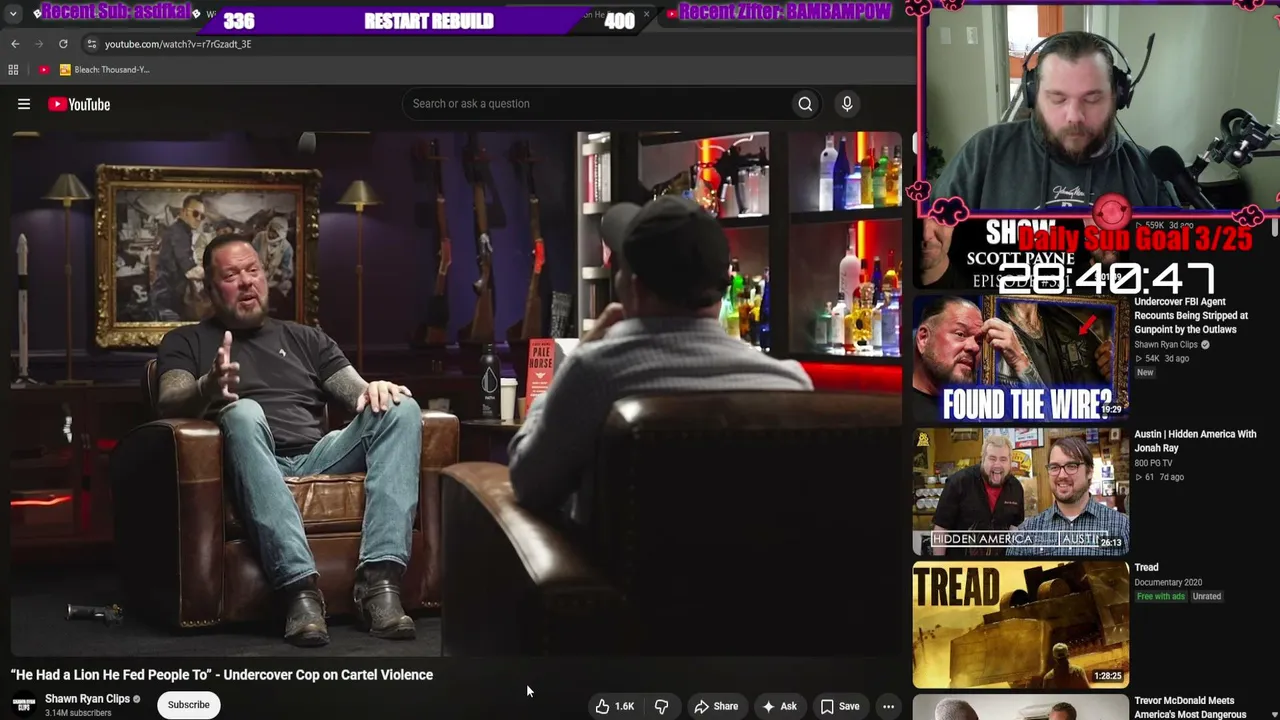Open the Found The Wire video thumbnail
This screenshot has width=1280, height=720.
(1021, 357)
